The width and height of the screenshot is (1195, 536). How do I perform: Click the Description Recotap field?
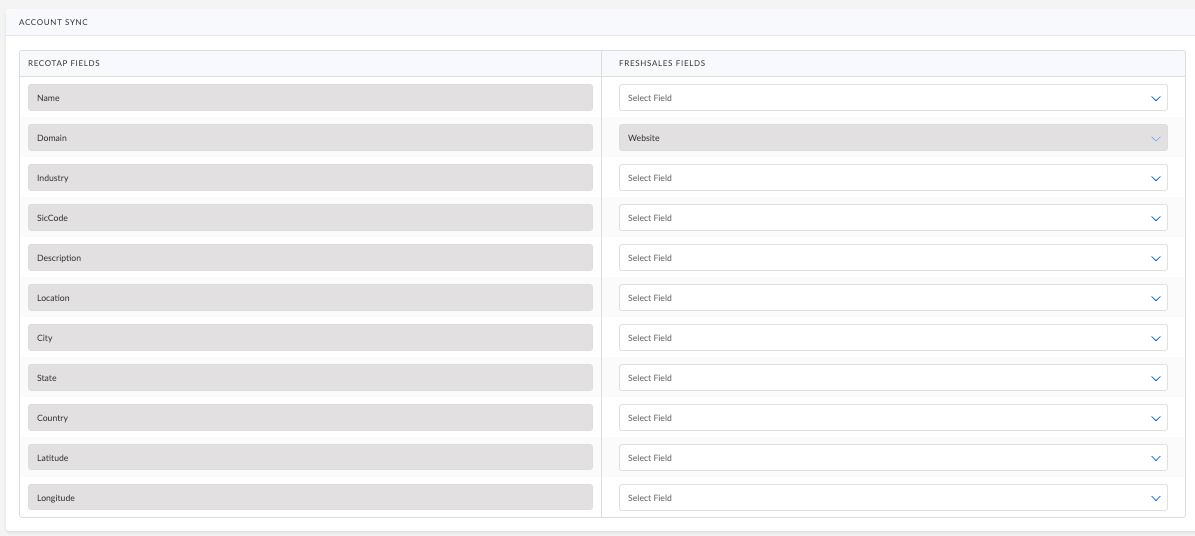point(310,258)
